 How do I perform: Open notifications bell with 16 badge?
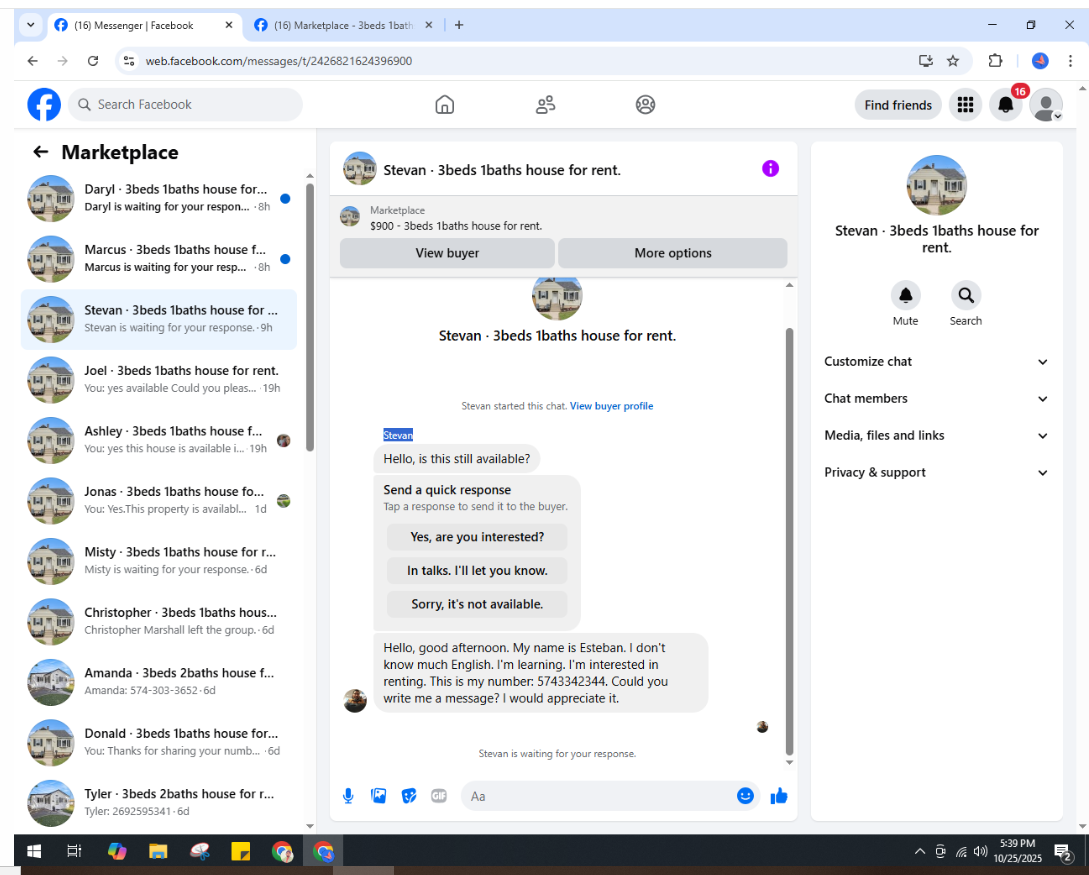(1006, 105)
